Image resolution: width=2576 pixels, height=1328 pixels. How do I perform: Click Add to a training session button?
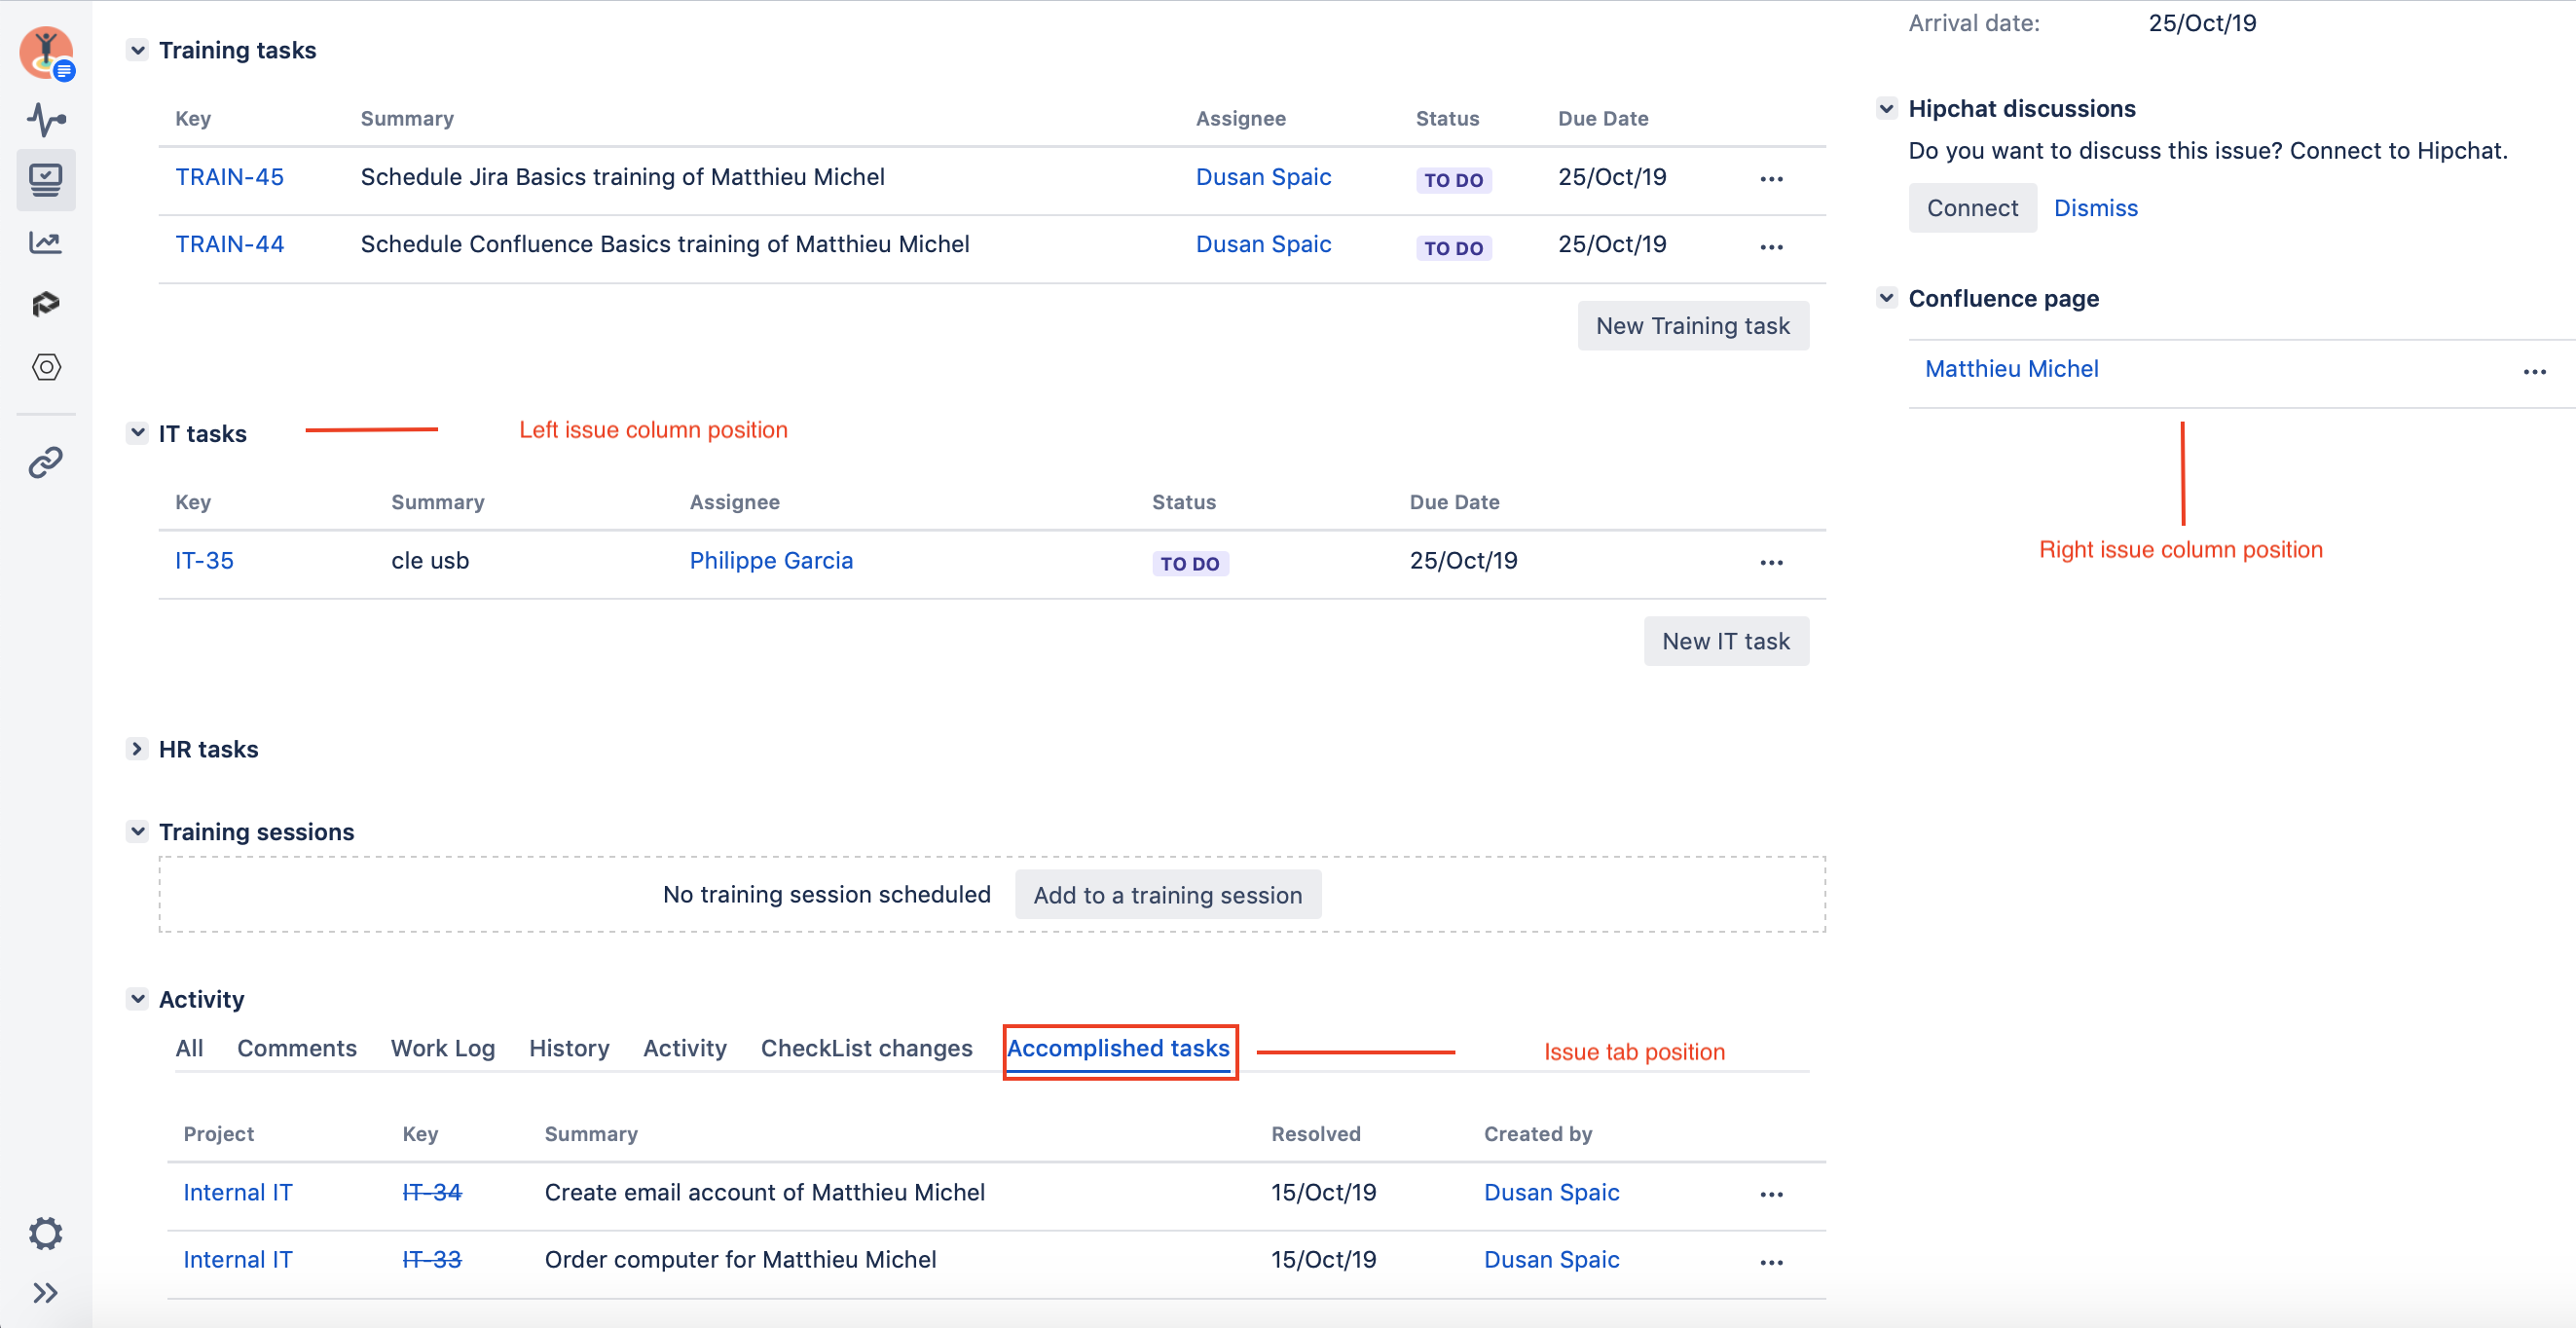click(x=1167, y=895)
